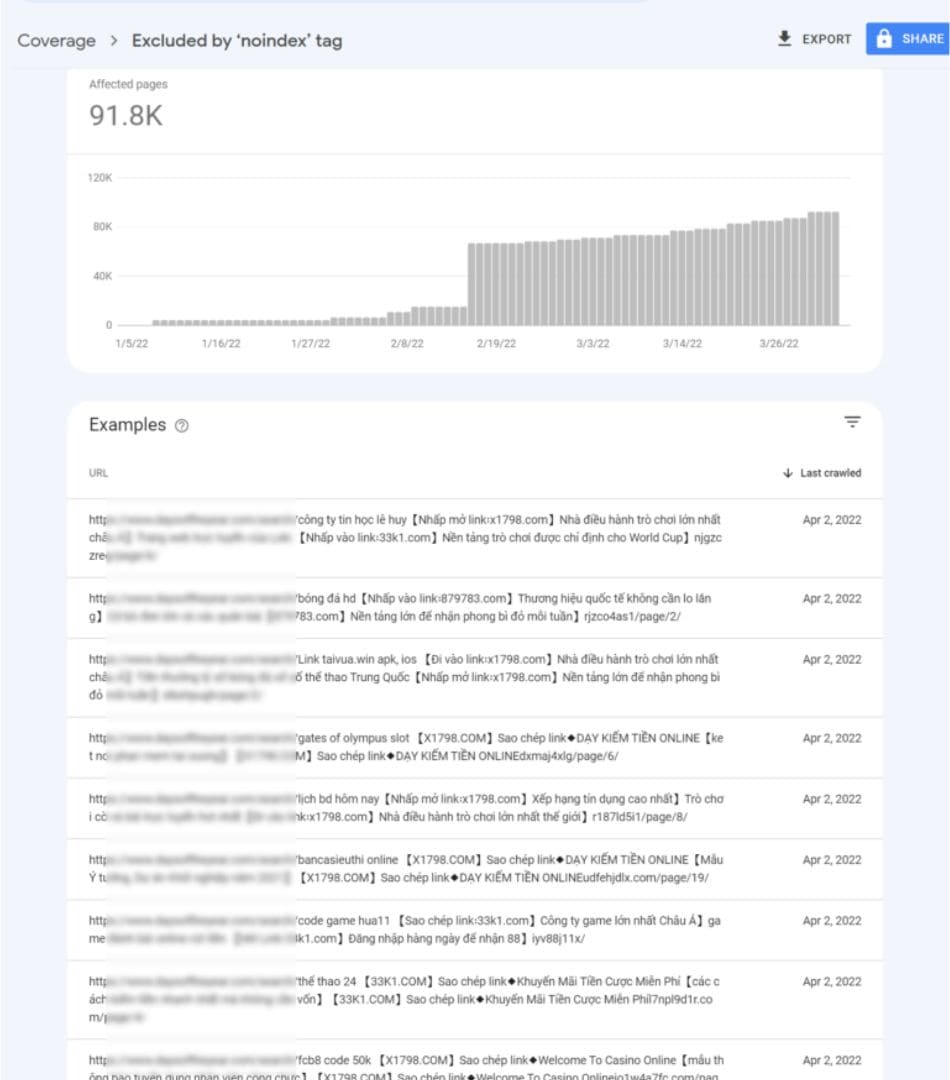Click the Last crawled sort arrow

[787, 473]
